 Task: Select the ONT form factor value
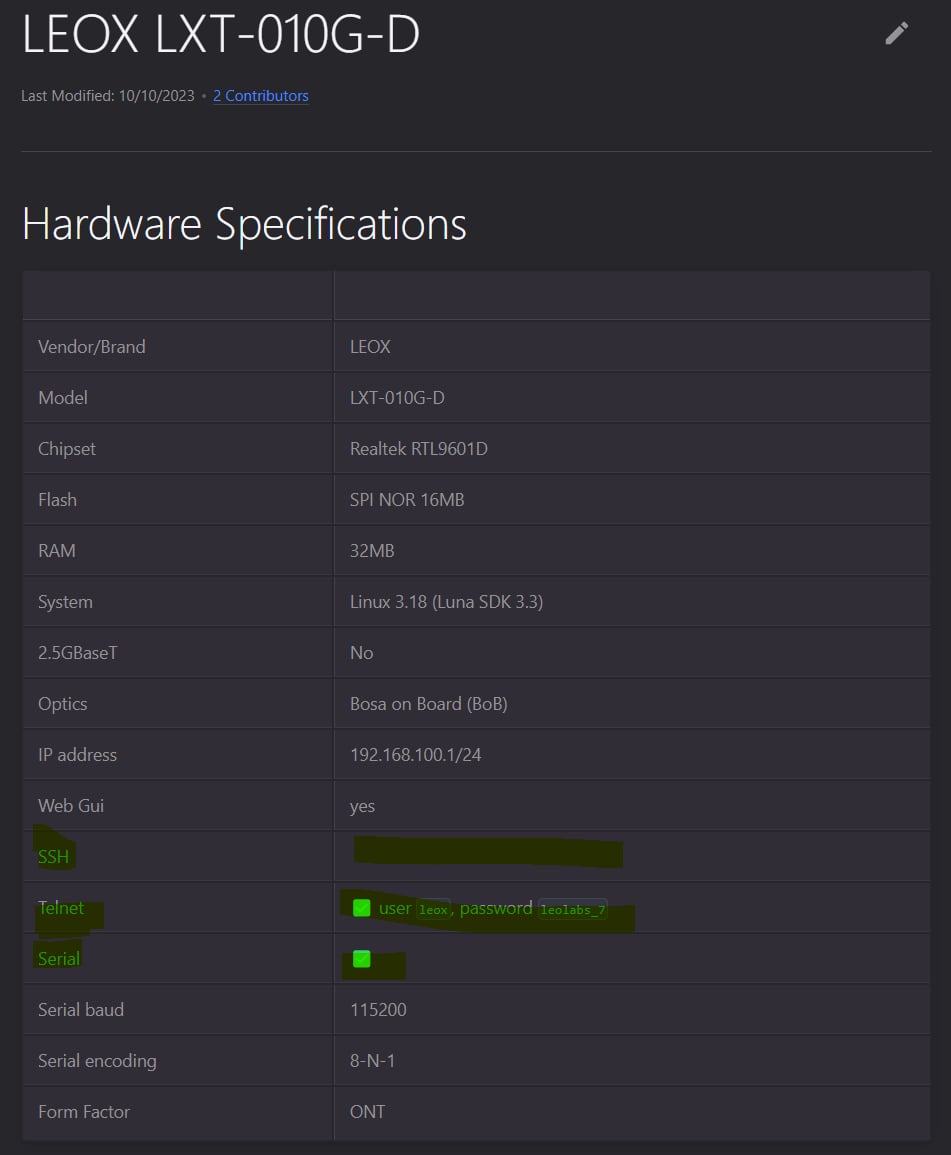tap(367, 1112)
